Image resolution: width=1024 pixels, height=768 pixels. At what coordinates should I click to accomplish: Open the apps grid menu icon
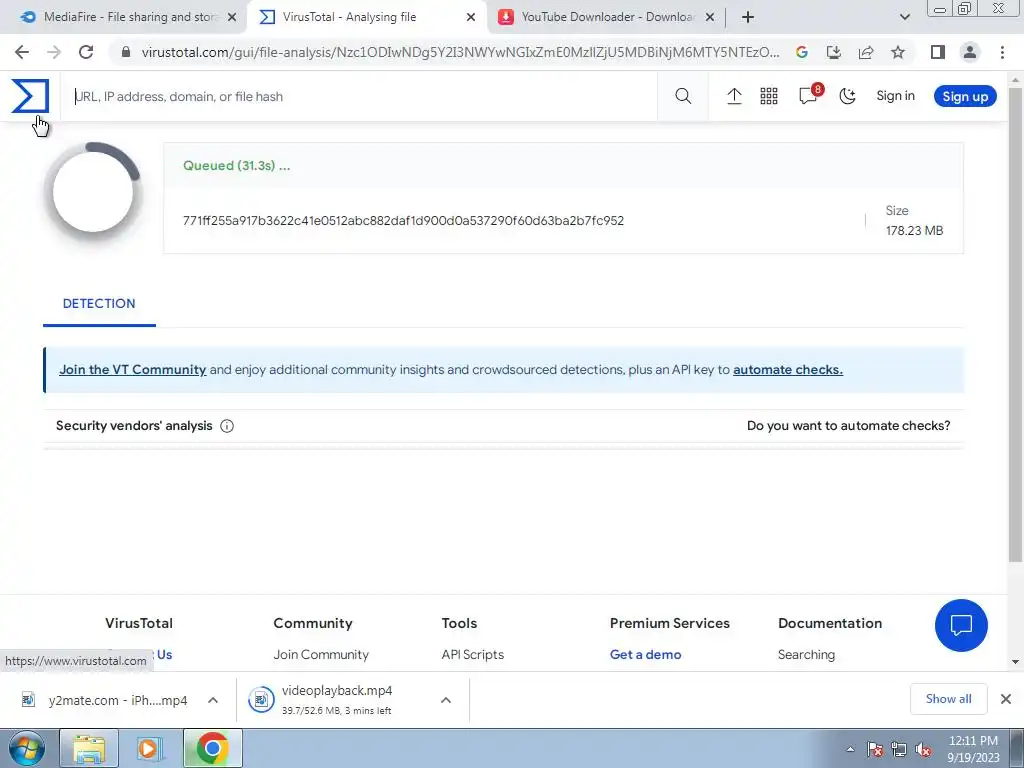[769, 96]
